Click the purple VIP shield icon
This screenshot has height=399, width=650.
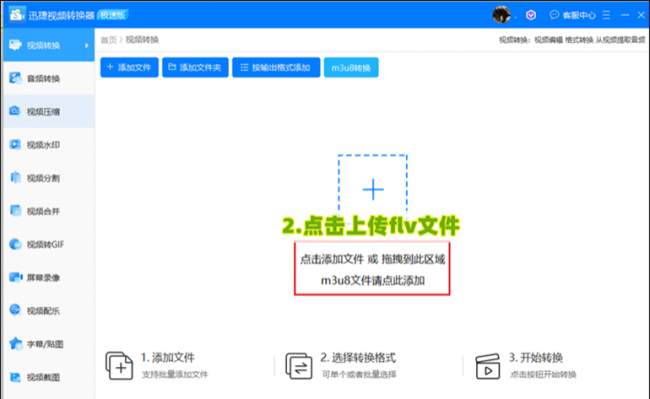(x=531, y=15)
